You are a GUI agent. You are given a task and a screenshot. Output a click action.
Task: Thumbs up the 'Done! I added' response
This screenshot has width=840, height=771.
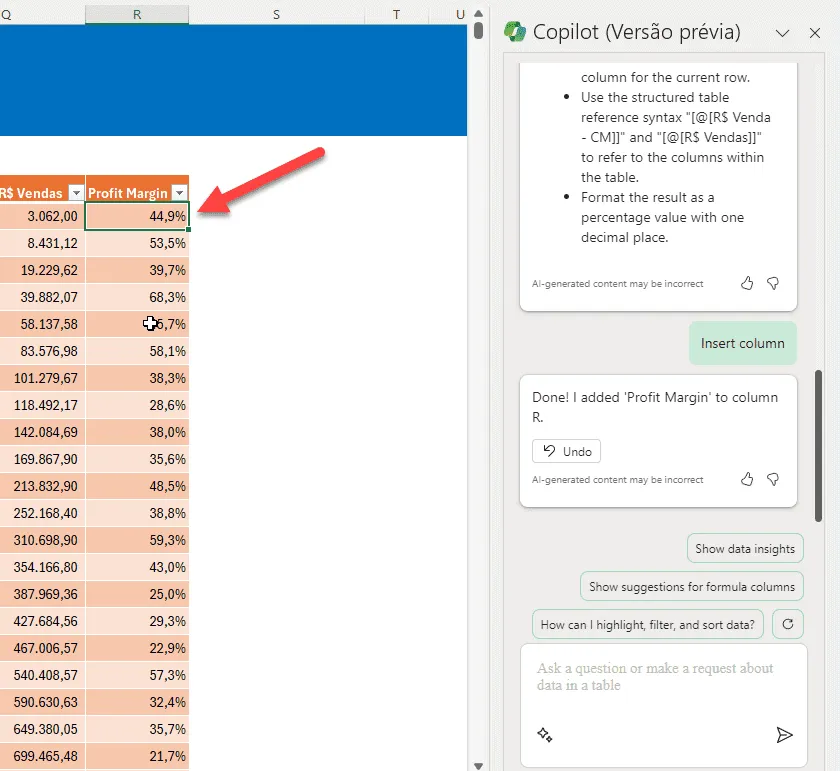(x=747, y=479)
